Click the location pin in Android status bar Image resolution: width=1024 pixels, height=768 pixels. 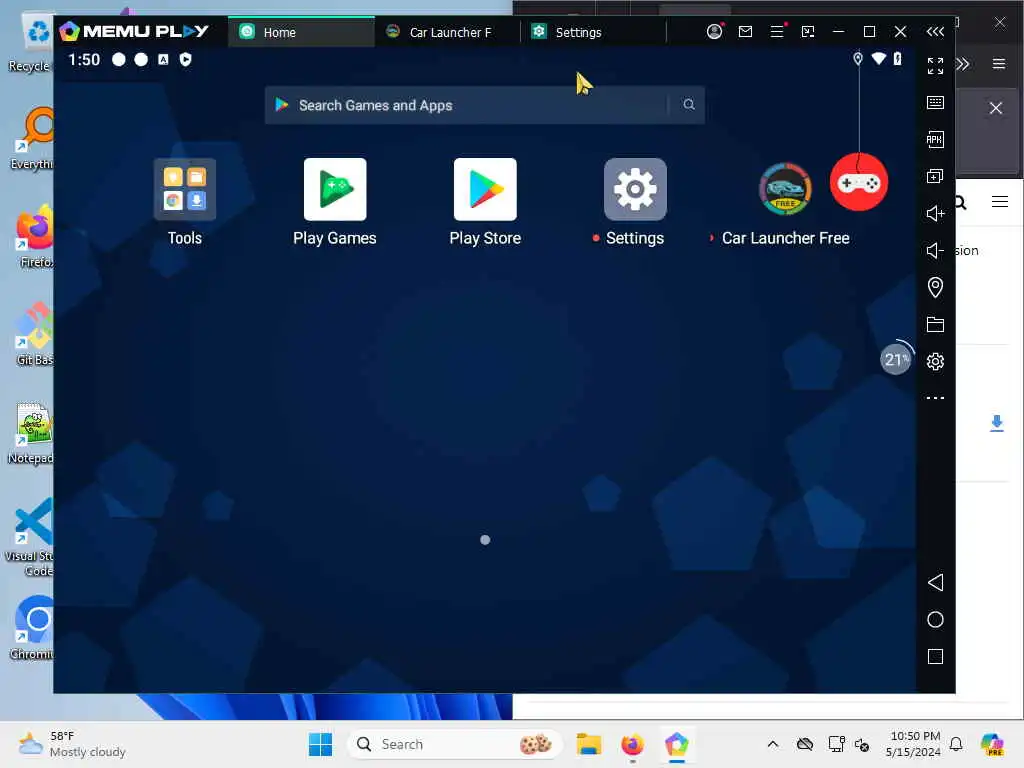coord(858,59)
